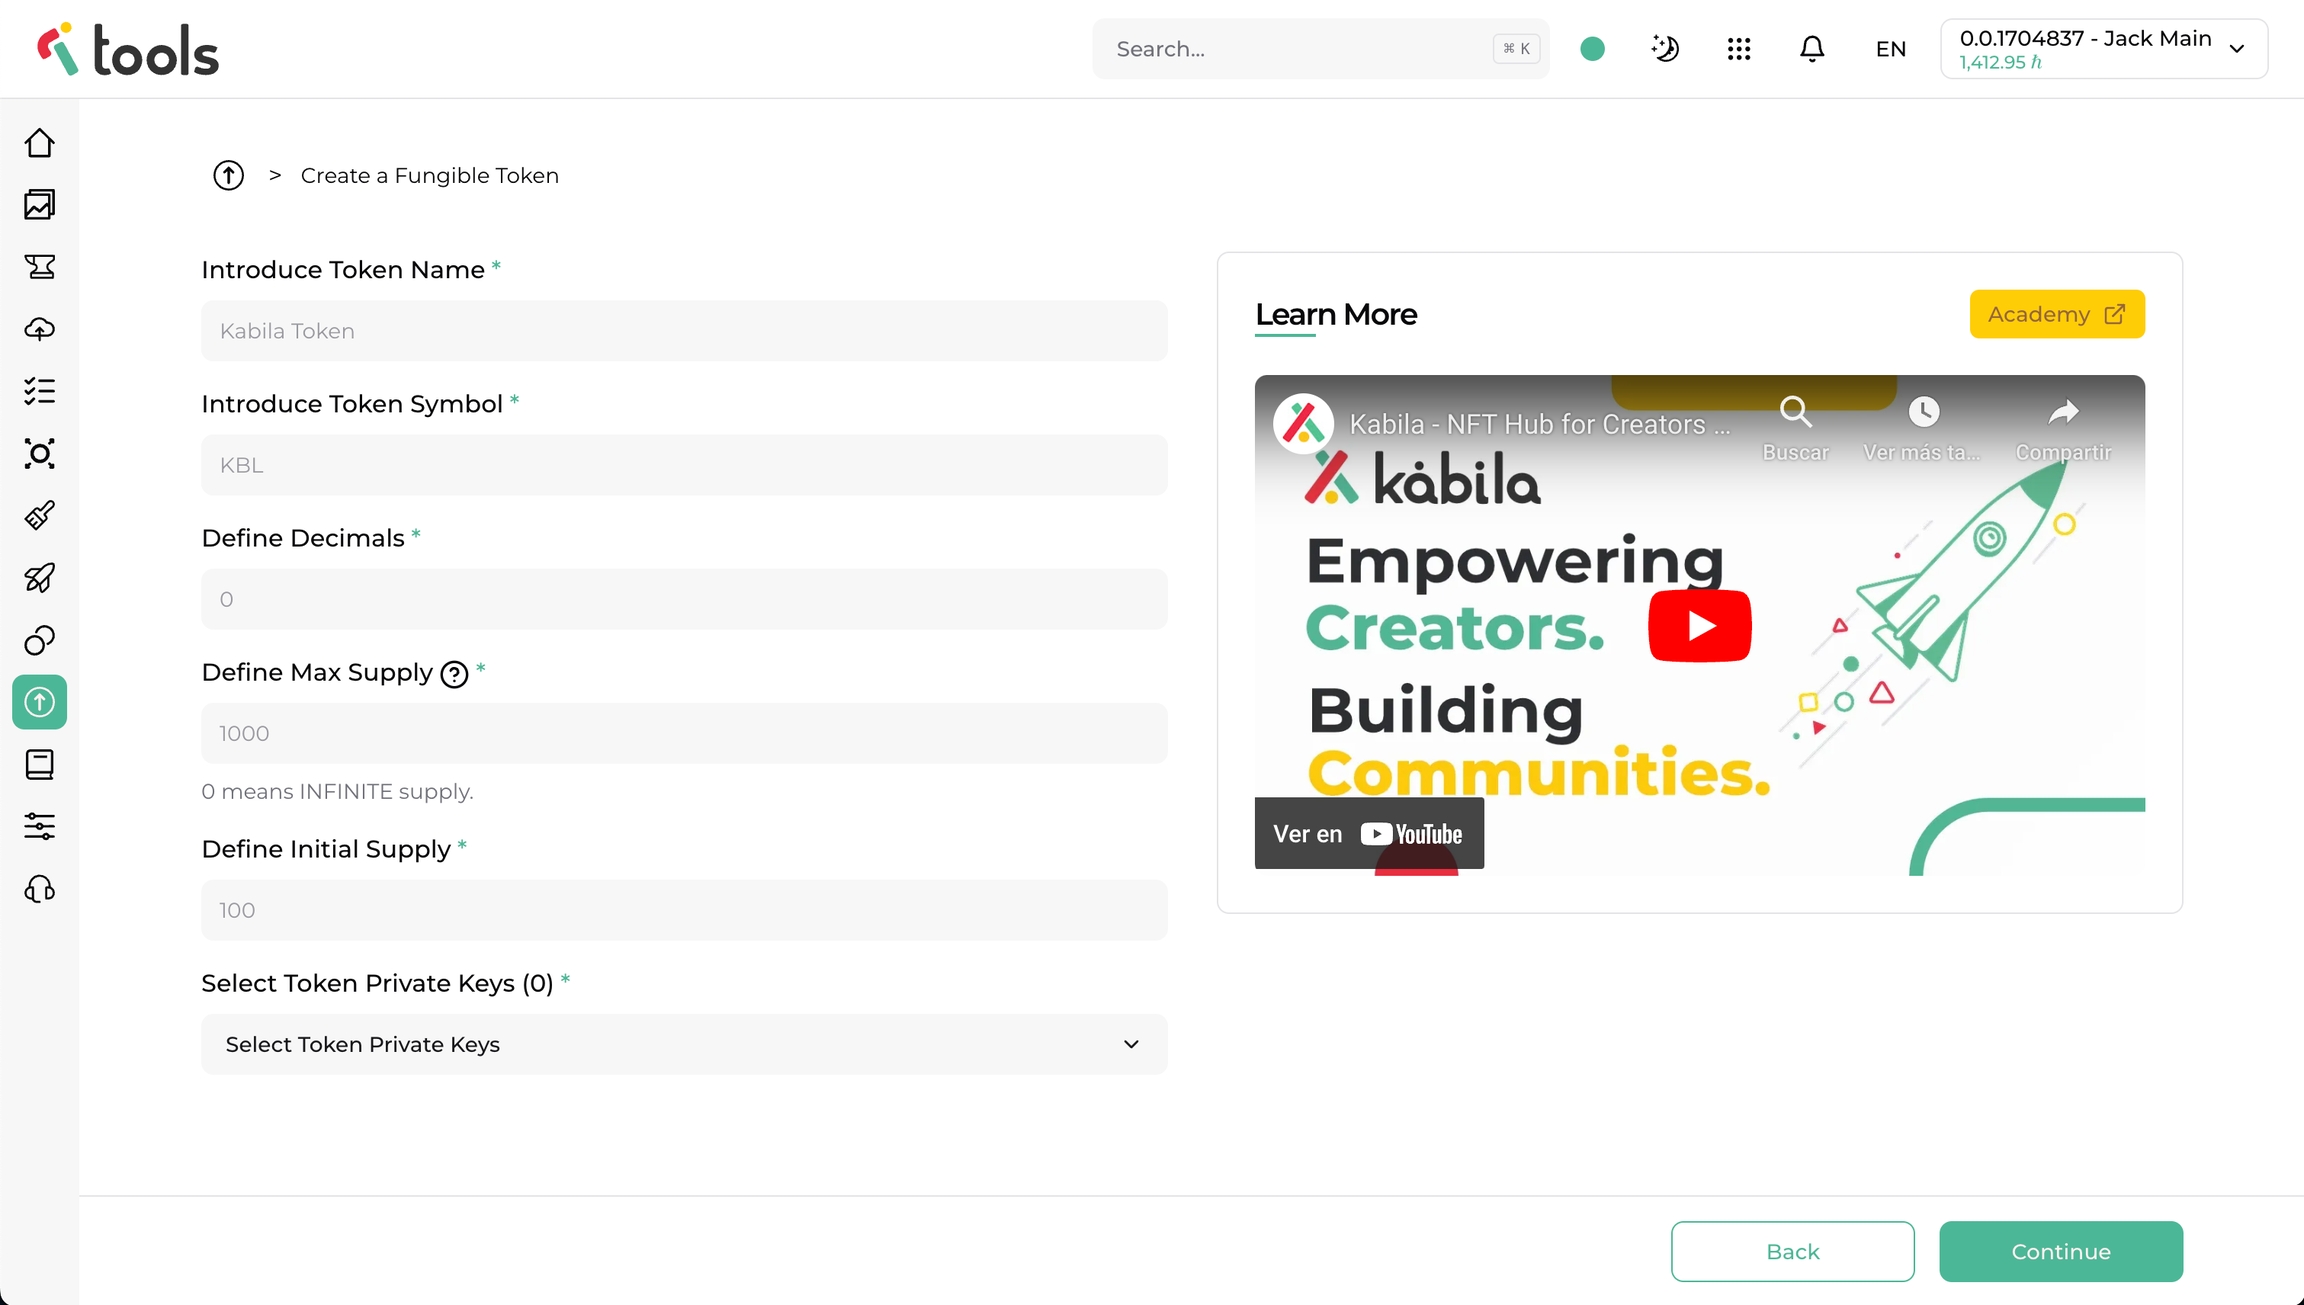
Task: Open the apps grid menu icon
Action: coord(1739,49)
